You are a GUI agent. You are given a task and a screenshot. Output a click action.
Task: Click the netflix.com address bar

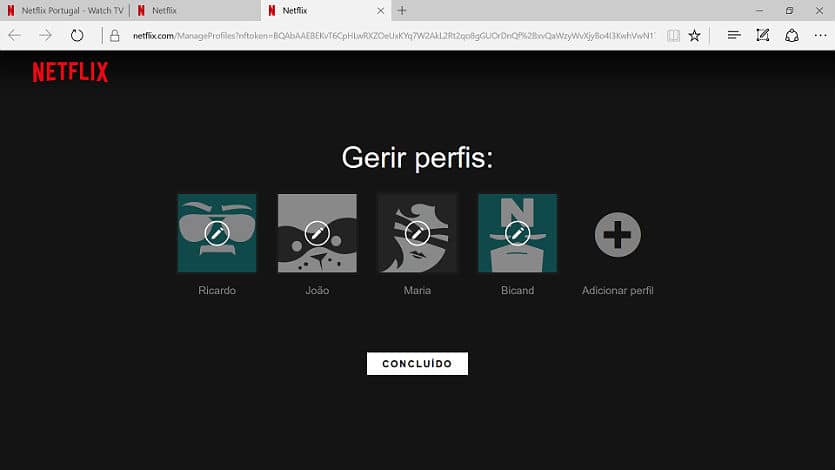tap(390, 35)
